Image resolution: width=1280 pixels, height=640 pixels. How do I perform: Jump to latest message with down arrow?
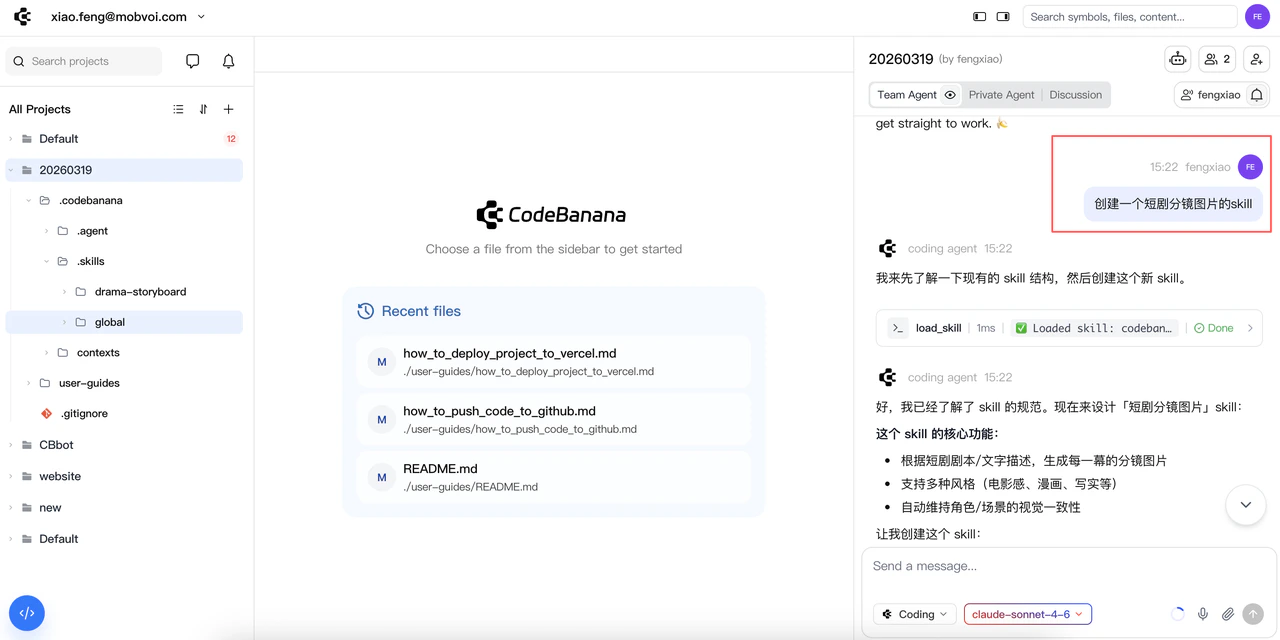tap(1246, 505)
